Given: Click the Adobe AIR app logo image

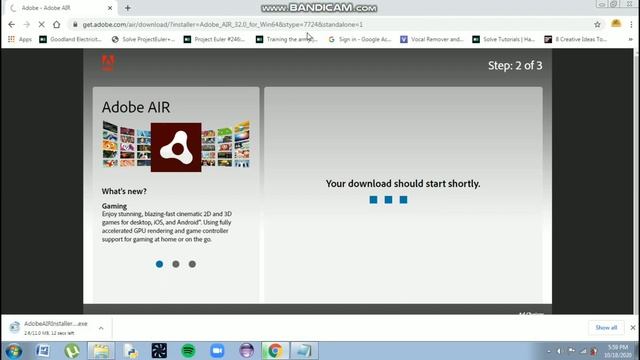Looking at the screenshot, I should (x=176, y=147).
